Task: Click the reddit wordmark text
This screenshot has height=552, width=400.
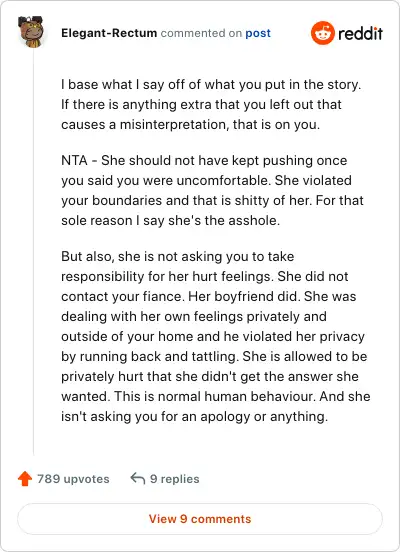Action: (360, 33)
